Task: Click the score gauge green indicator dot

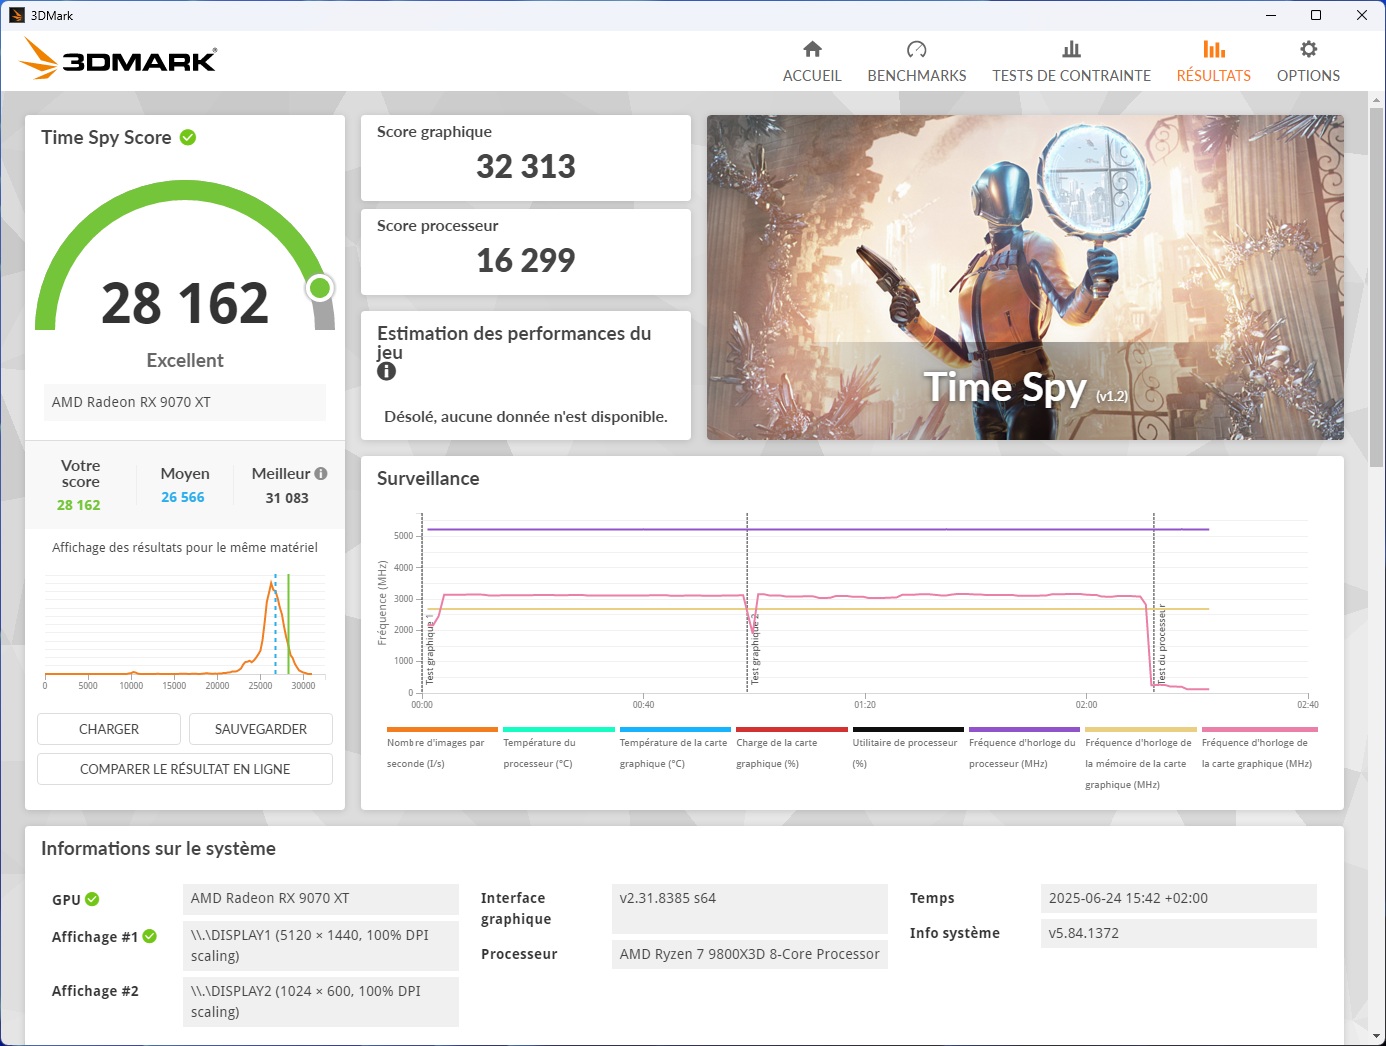Action: click(320, 288)
